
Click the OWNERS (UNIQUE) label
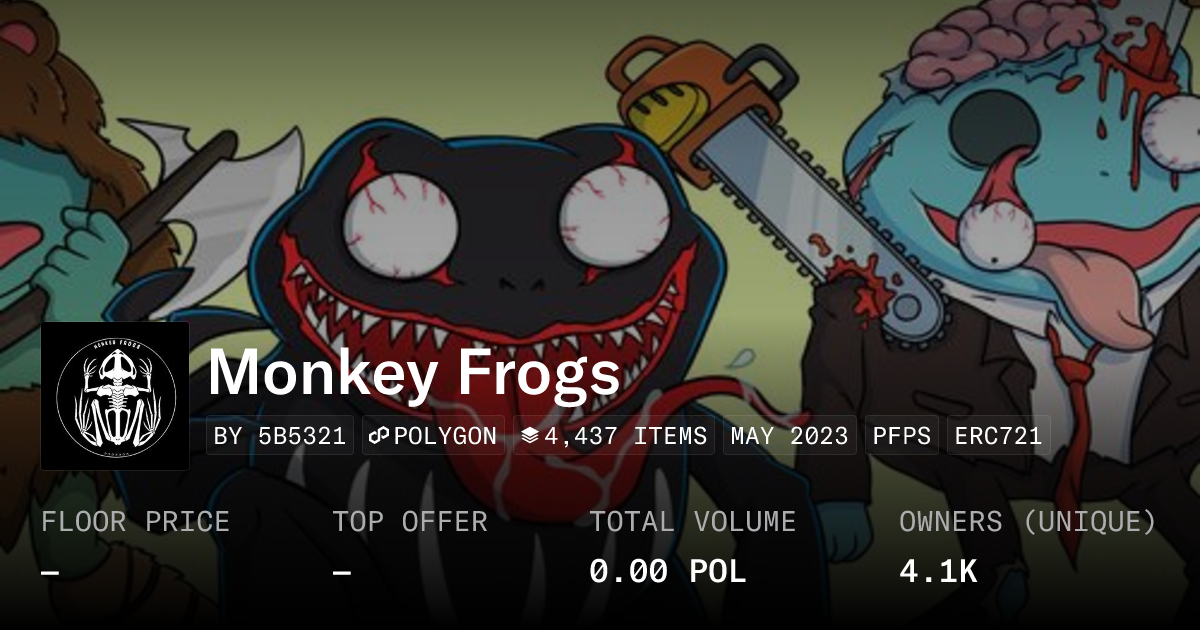tap(1028, 522)
